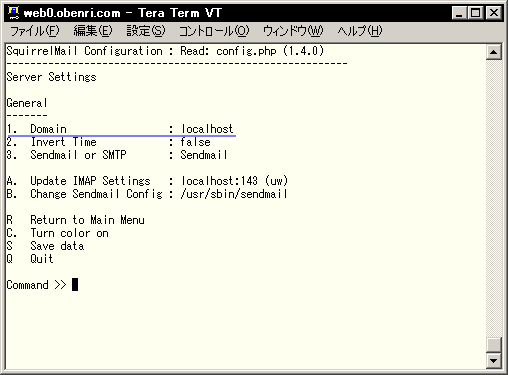Open the コントロール(O) menu
The height and width of the screenshot is (375, 508).
[214, 31]
